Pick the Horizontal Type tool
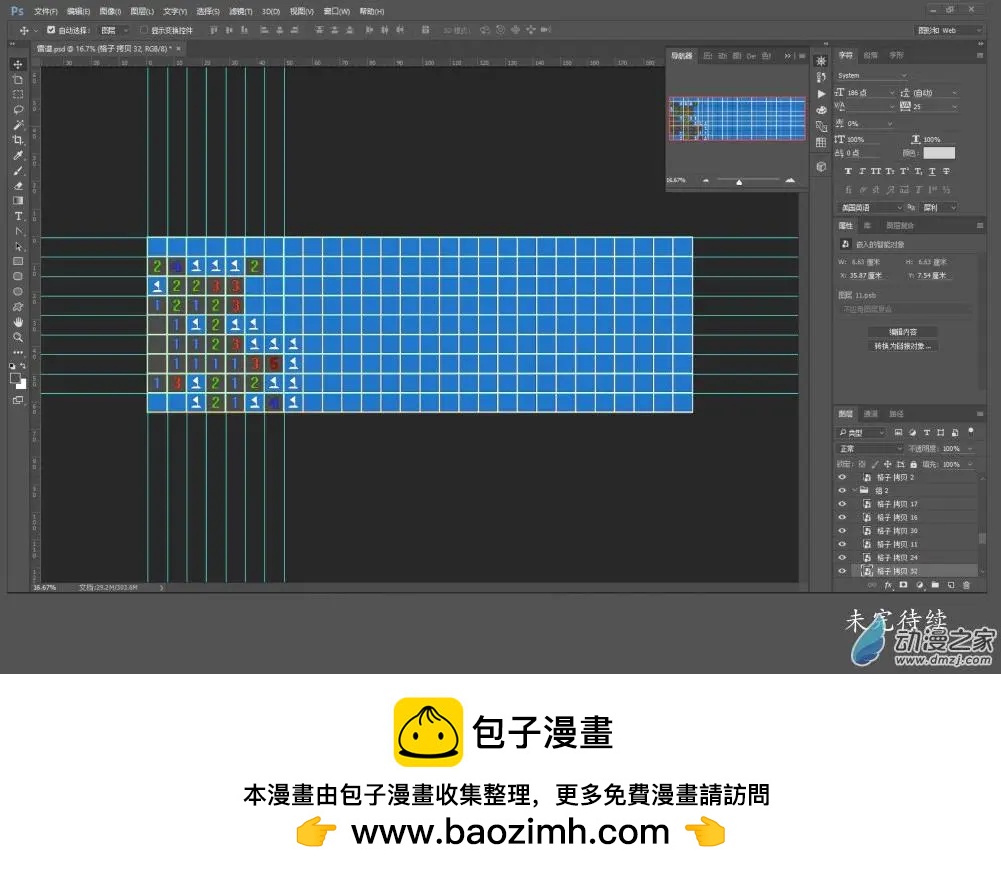This screenshot has width=1001, height=874. tap(18, 216)
